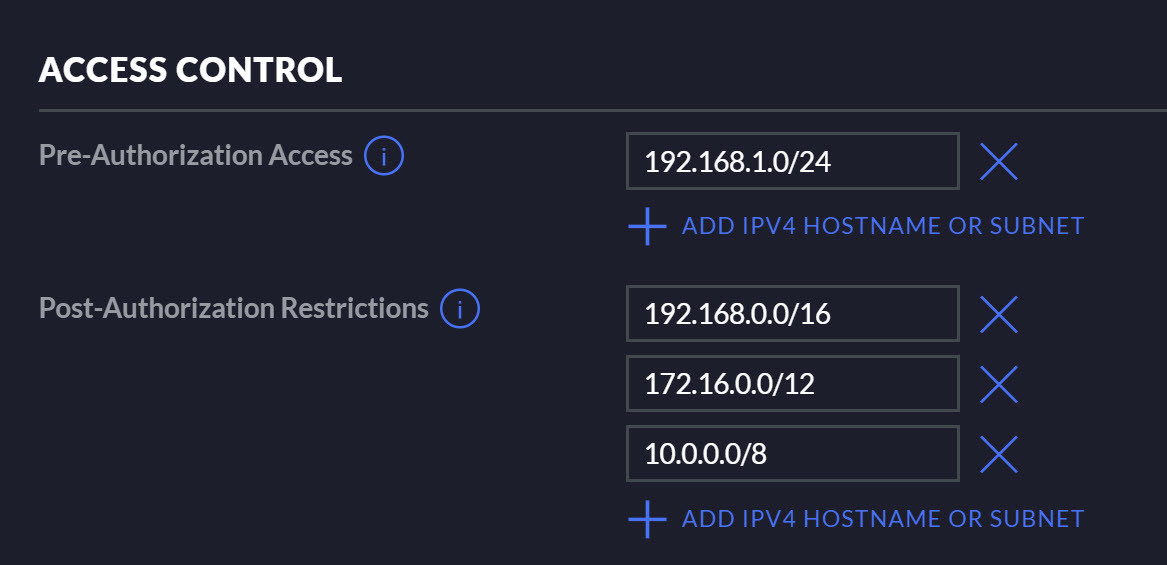Delete the 192.168.0.0/16 restriction

pos(998,314)
